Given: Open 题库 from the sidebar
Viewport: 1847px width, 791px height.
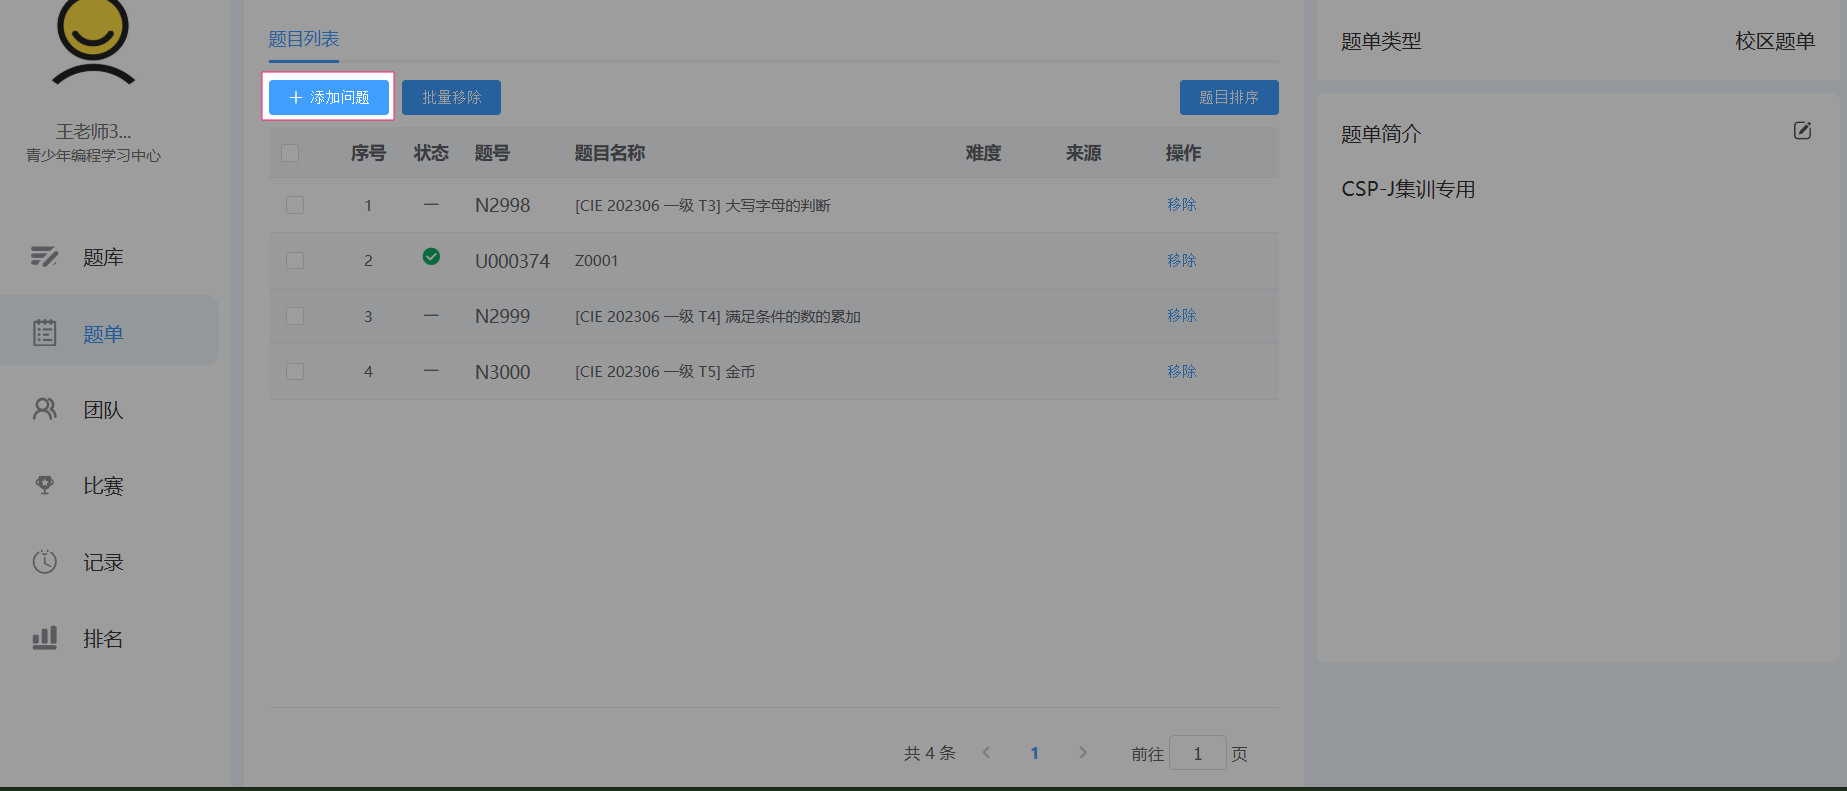Looking at the screenshot, I should [103, 257].
